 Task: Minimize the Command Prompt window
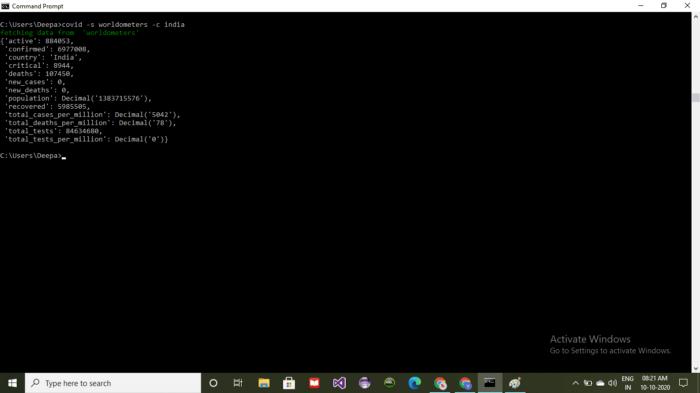coord(641,6)
